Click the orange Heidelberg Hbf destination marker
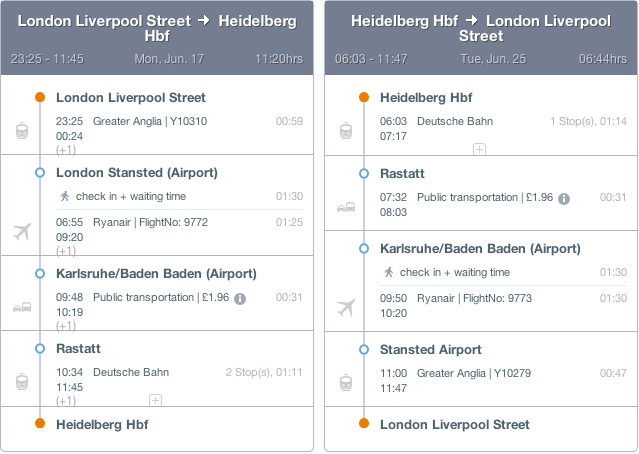The width and height of the screenshot is (639, 454). 40,423
